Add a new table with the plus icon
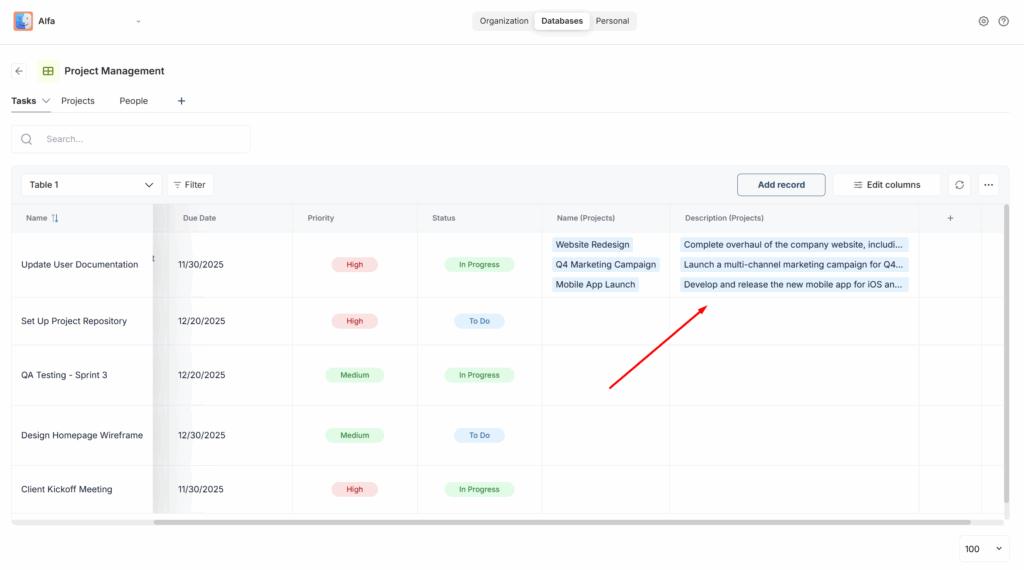Viewport: 1024px width, 570px height. (x=181, y=101)
